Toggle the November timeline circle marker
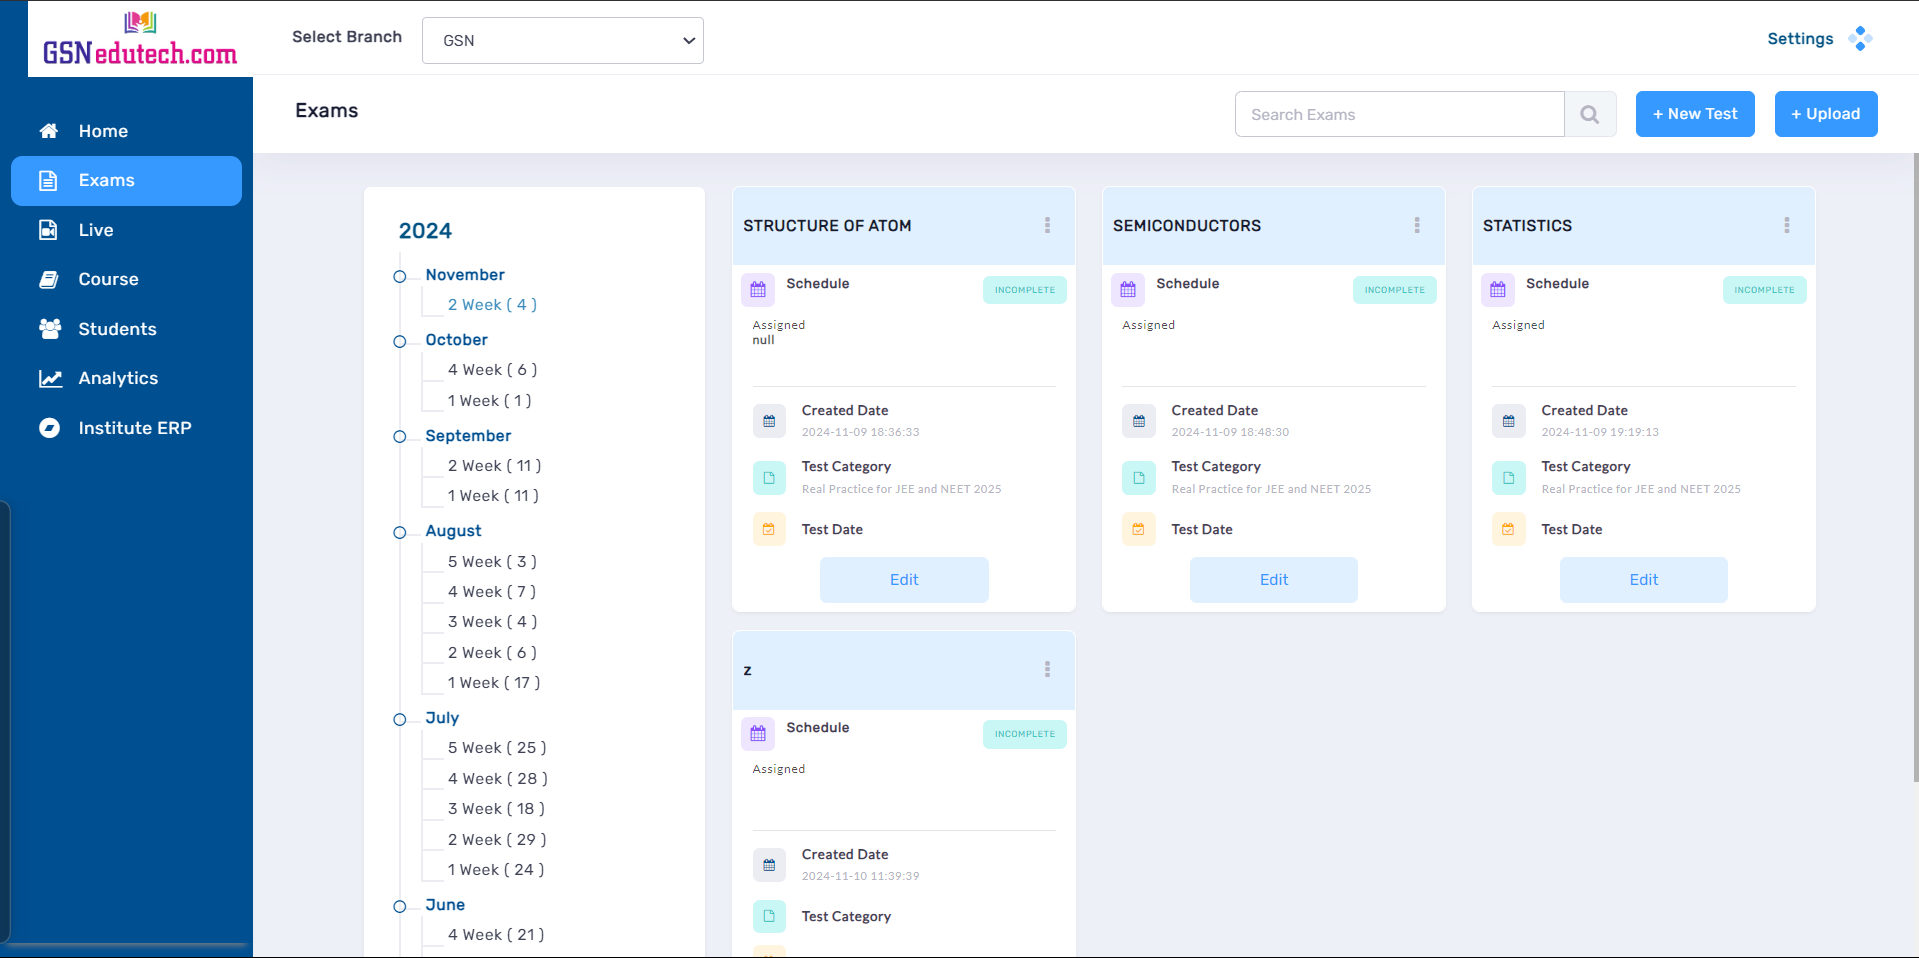 (400, 276)
